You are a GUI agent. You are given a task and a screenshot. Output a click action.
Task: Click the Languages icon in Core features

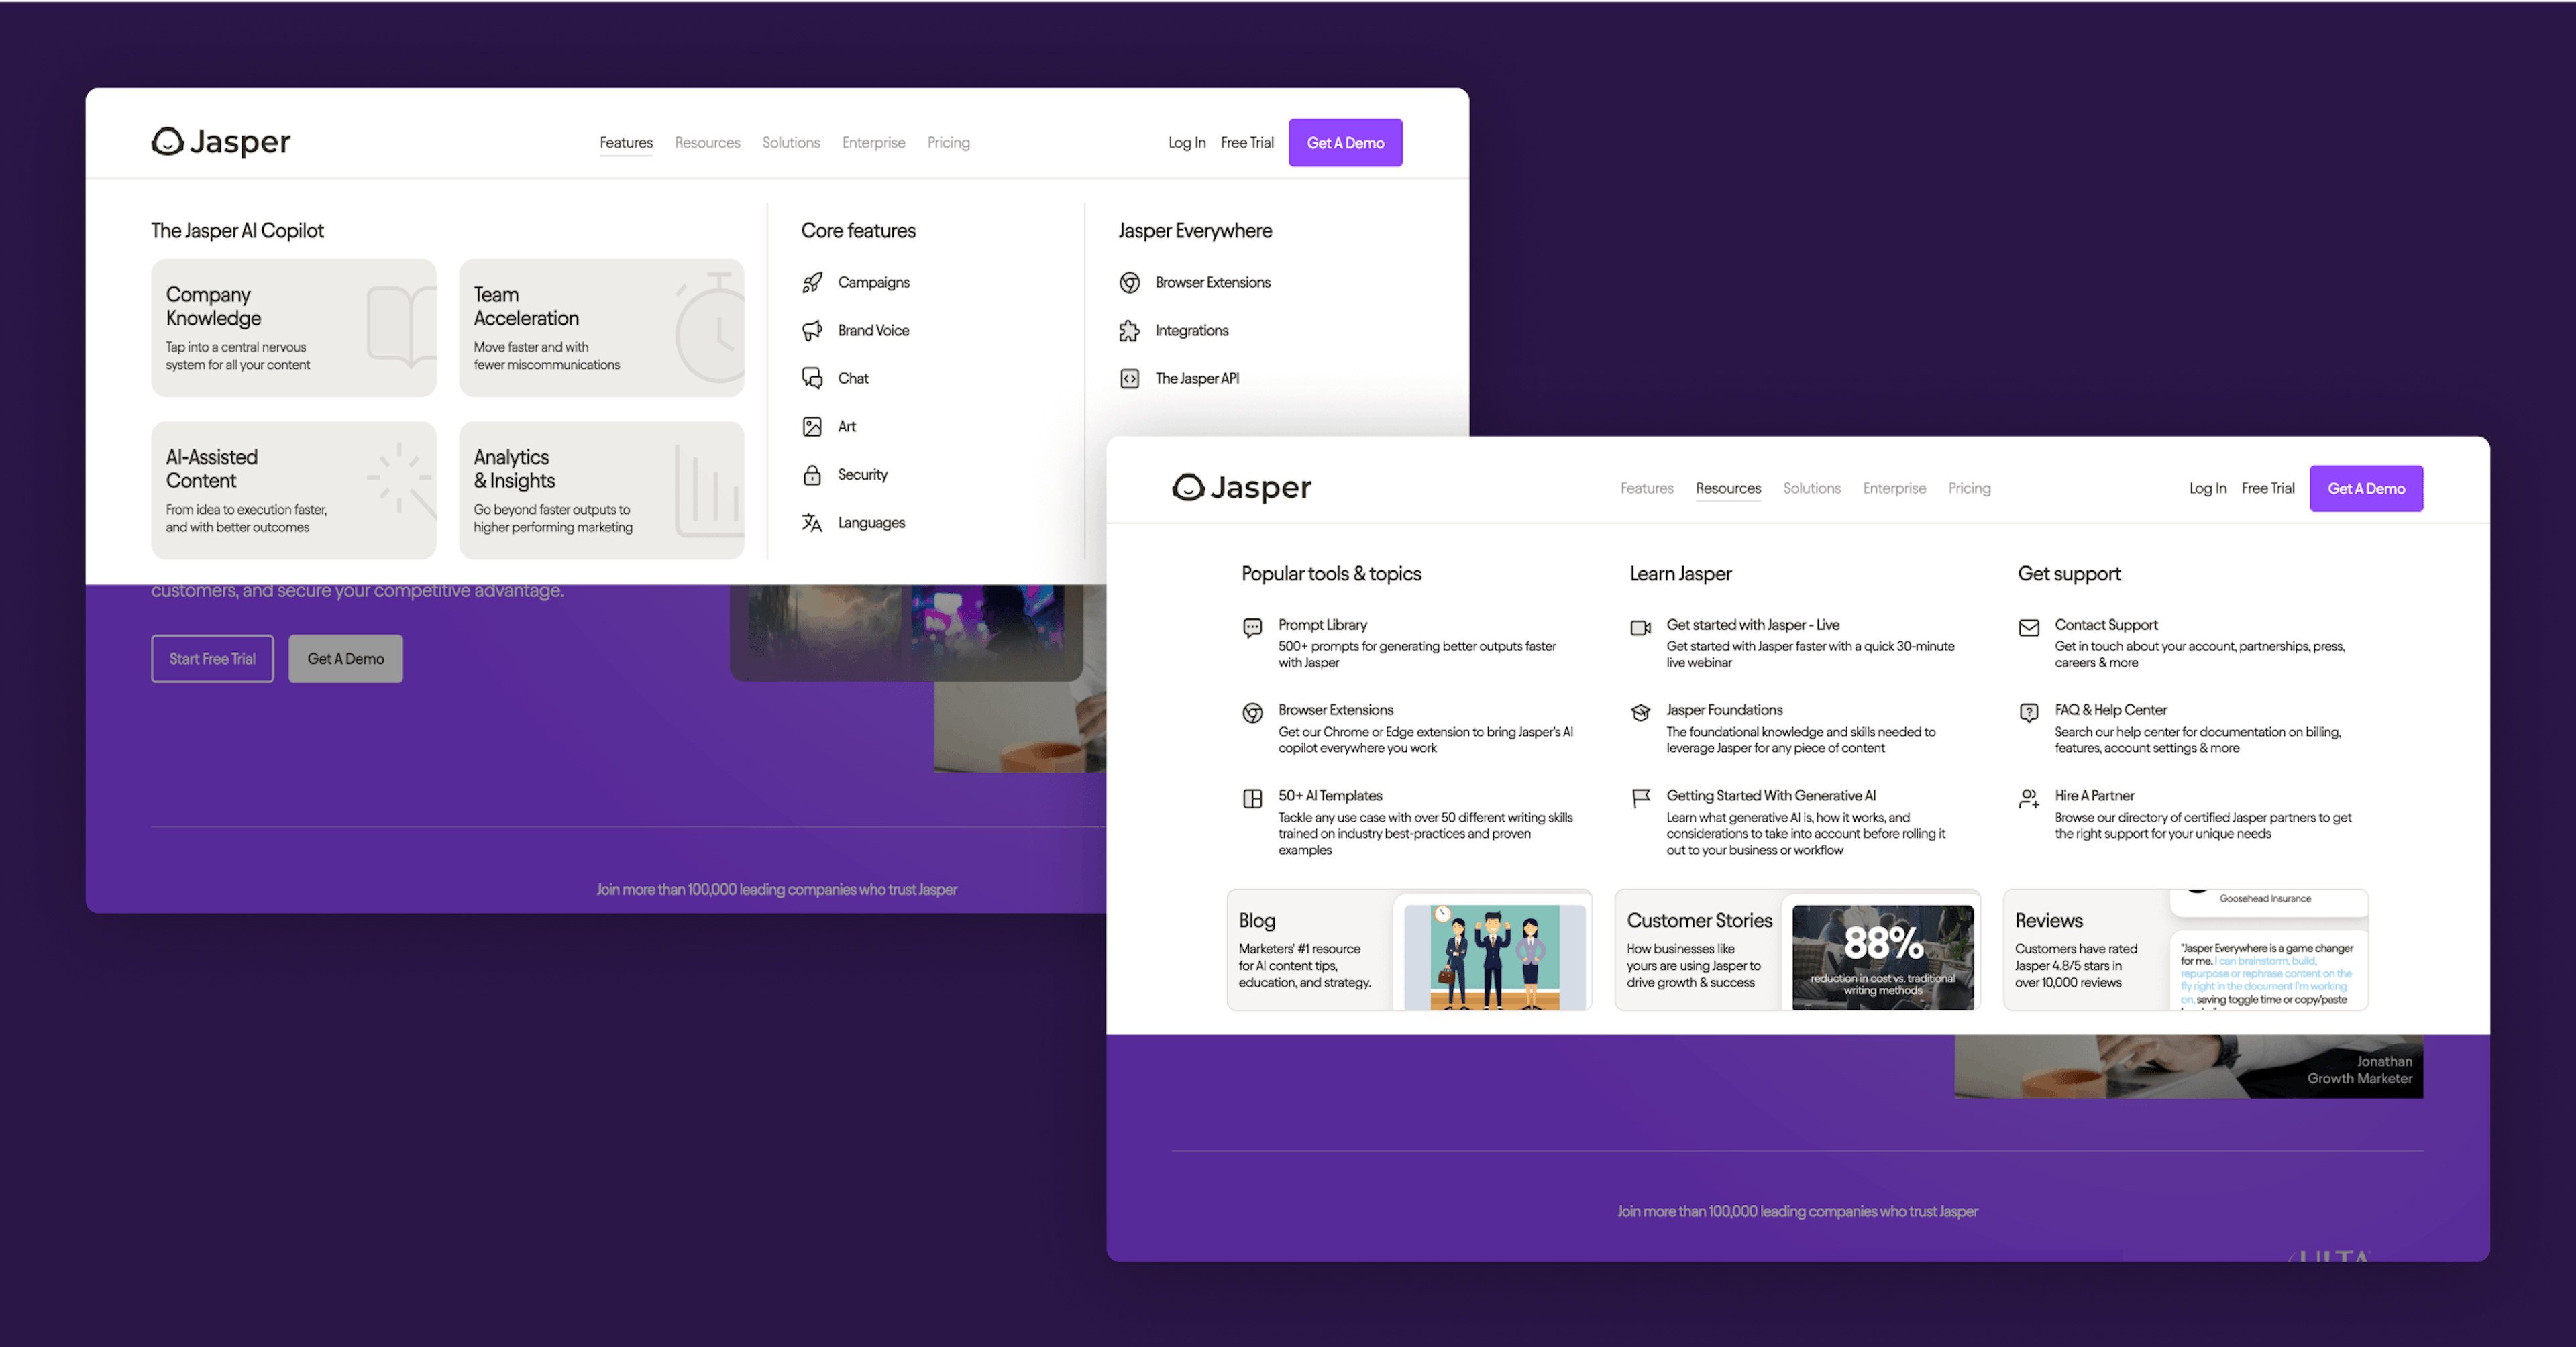pyautogui.click(x=812, y=521)
